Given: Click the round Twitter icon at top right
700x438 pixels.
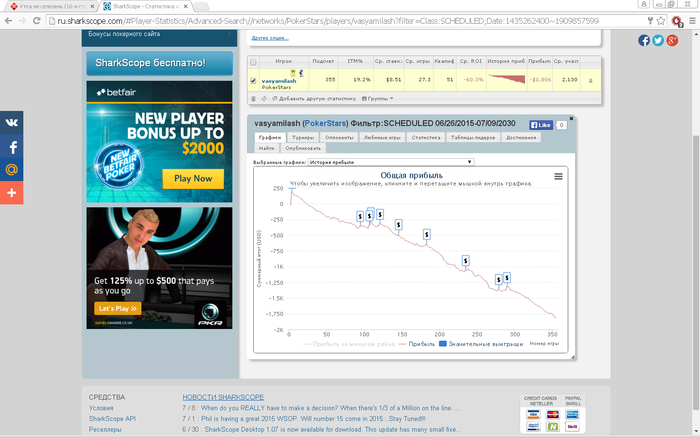Looking at the screenshot, I should click(658, 40).
